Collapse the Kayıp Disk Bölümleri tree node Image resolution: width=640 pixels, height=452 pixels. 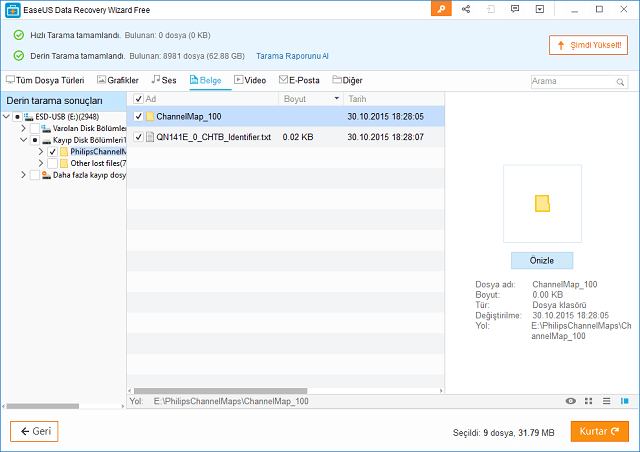(x=23, y=141)
